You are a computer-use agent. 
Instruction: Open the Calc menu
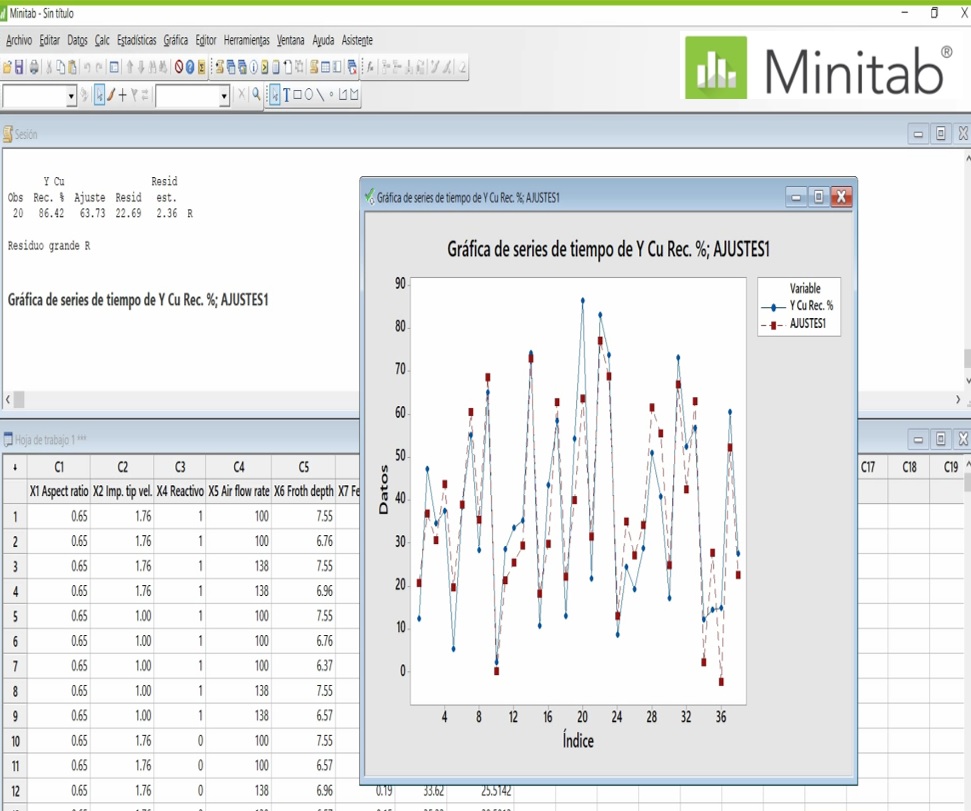tap(102, 40)
